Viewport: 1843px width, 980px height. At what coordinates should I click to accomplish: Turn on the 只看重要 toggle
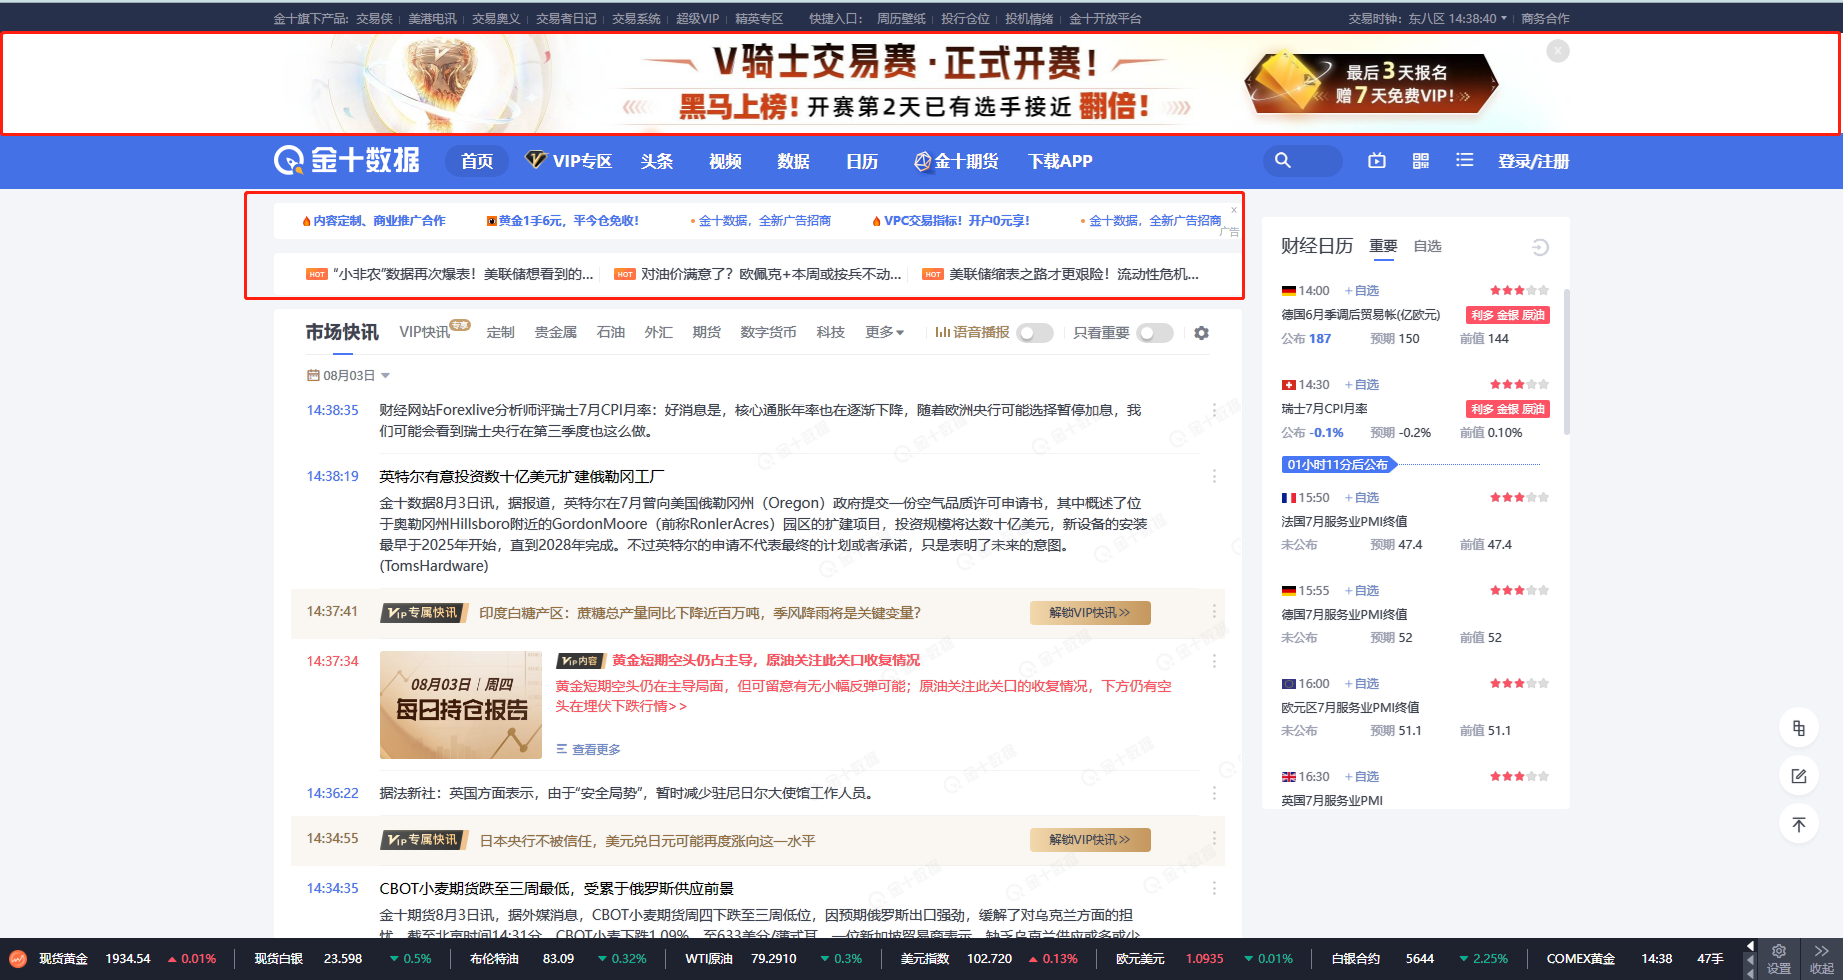1155,332
